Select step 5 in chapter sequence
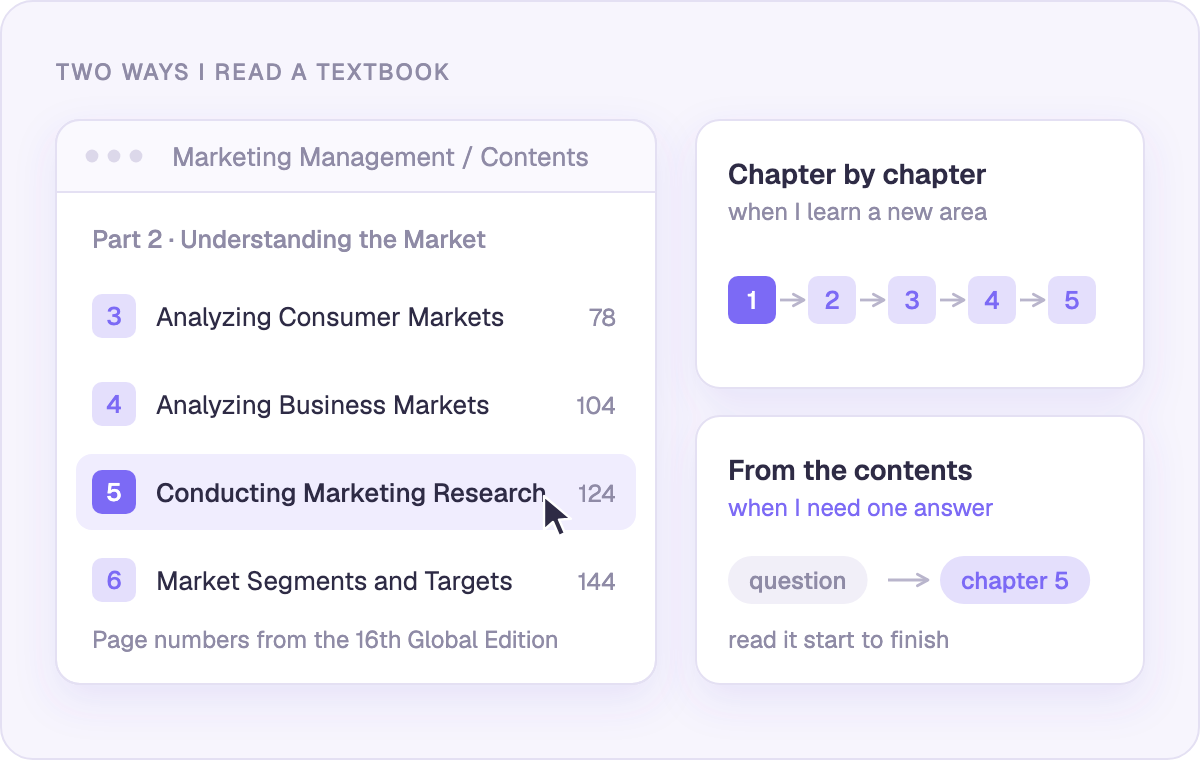The width and height of the screenshot is (1200, 760). click(x=1072, y=300)
